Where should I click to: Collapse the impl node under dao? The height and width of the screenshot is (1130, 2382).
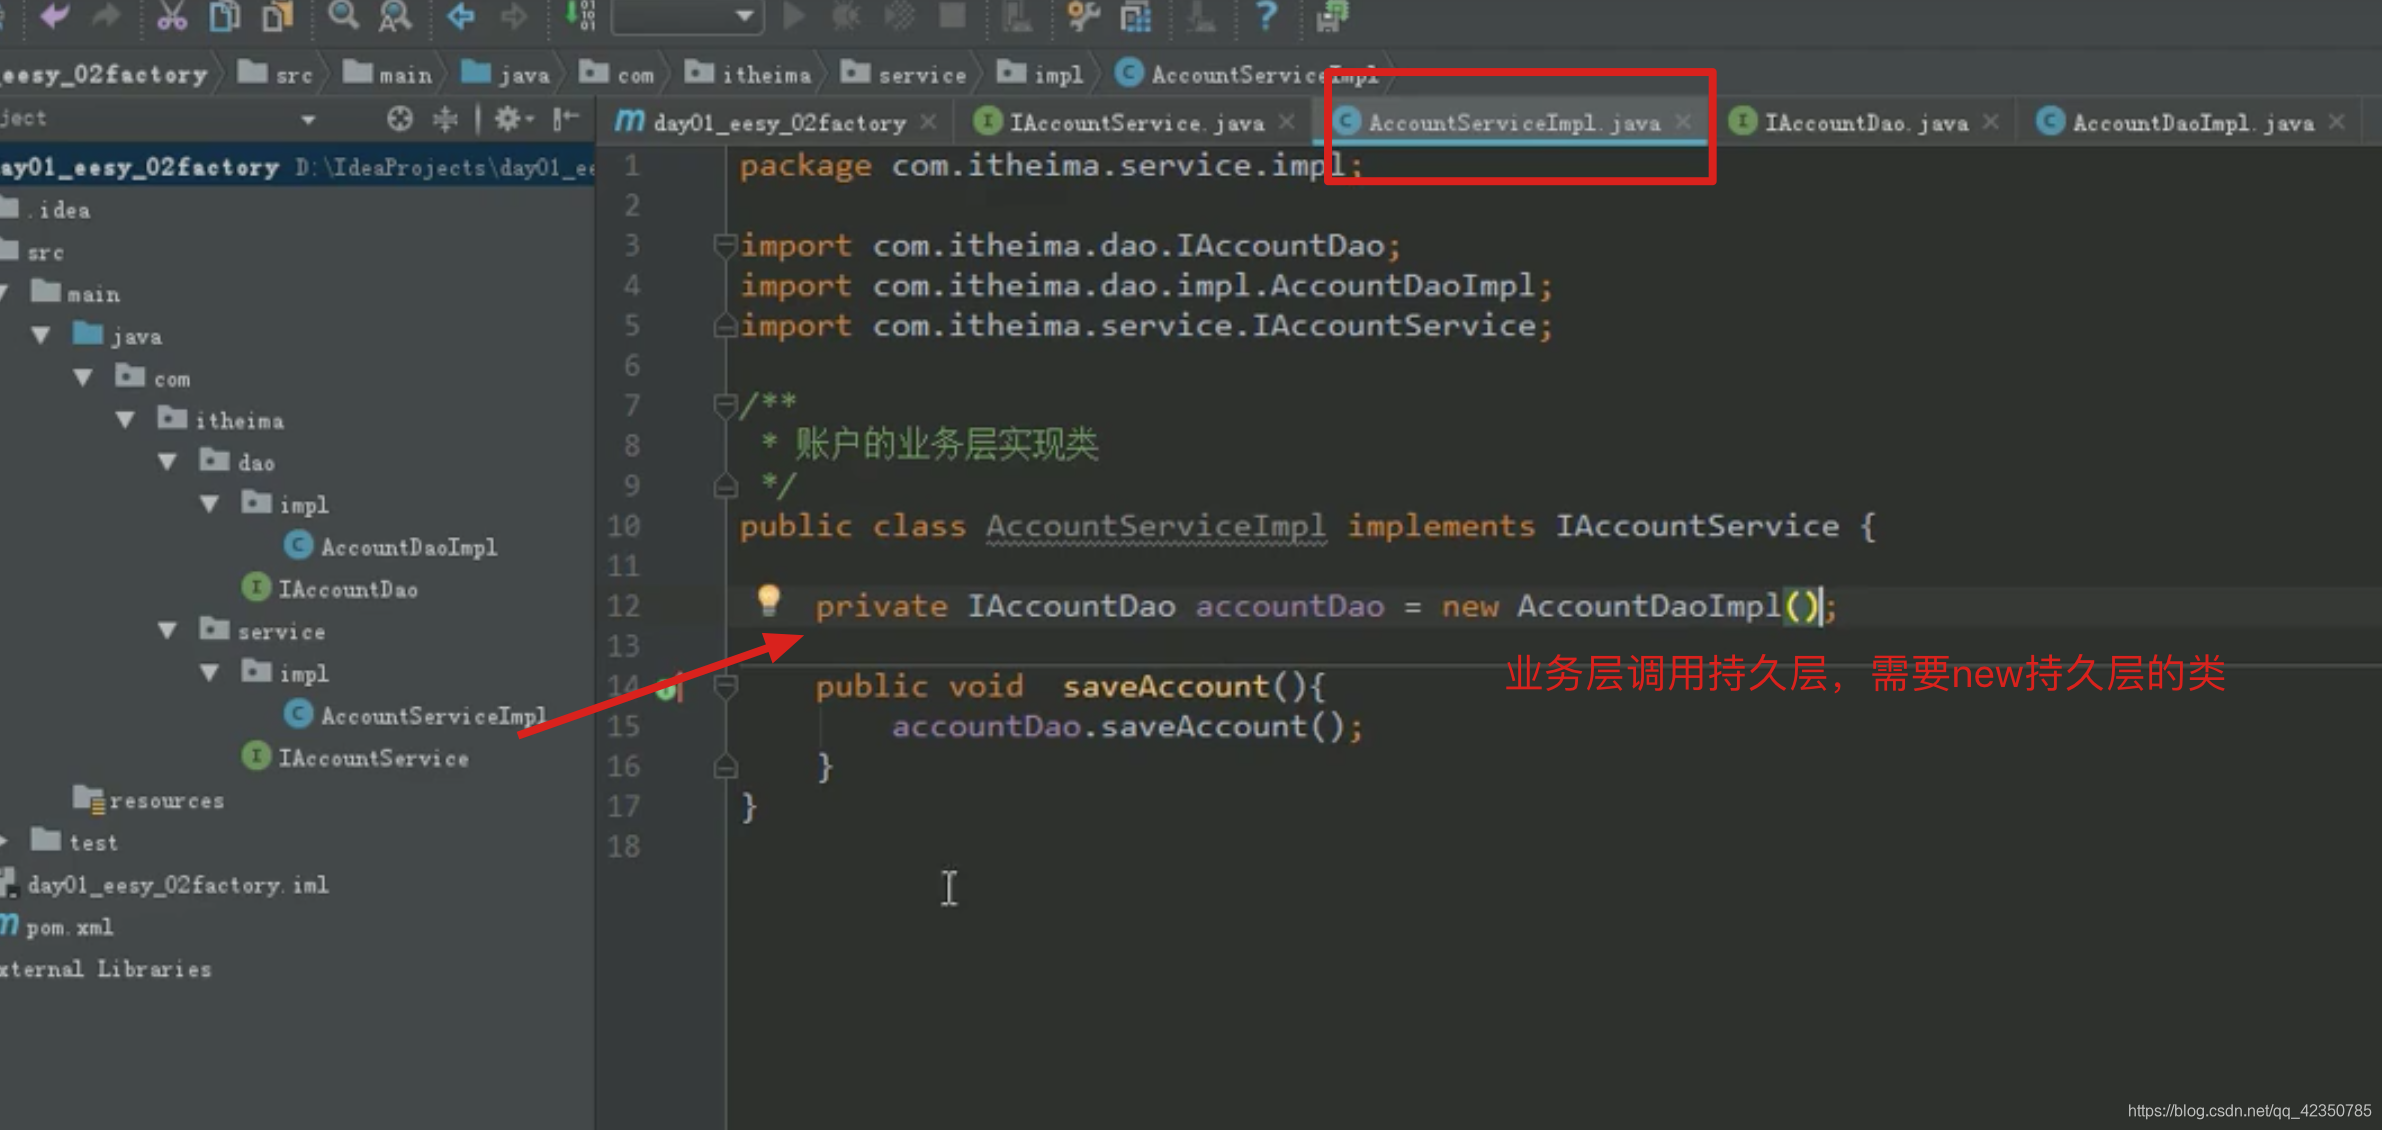coord(209,504)
